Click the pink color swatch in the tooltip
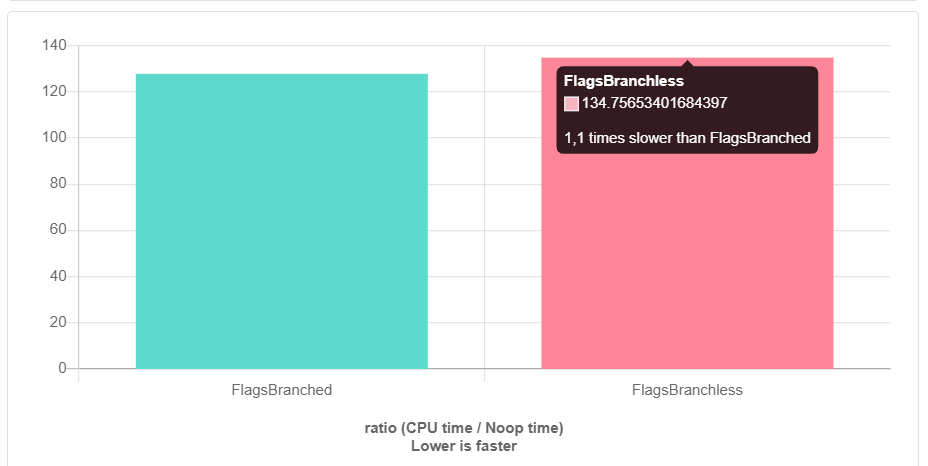The width and height of the screenshot is (928, 466). pyautogui.click(x=571, y=103)
